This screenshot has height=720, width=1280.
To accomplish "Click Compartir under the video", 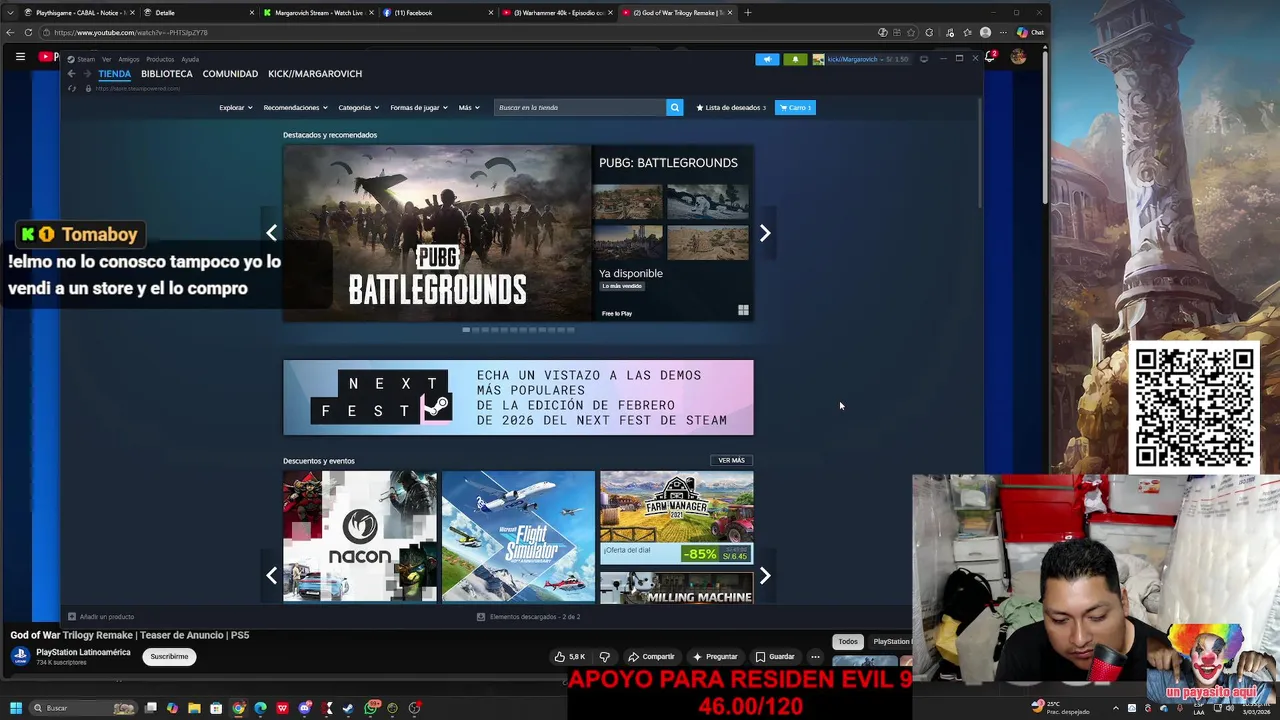I will tap(651, 657).
